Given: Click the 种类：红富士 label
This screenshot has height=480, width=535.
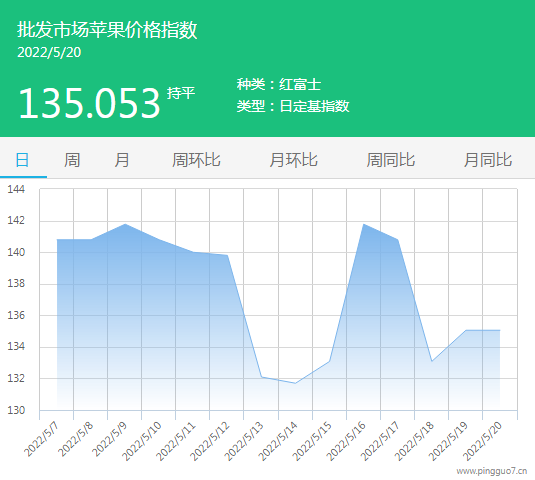Looking at the screenshot, I should click(x=279, y=84).
